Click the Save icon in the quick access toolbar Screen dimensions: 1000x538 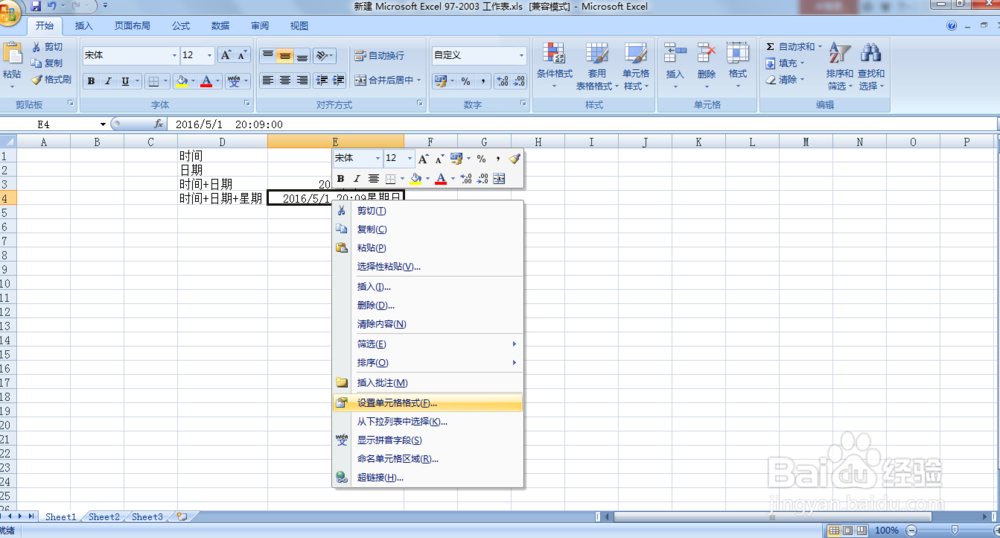pyautogui.click(x=36, y=6)
